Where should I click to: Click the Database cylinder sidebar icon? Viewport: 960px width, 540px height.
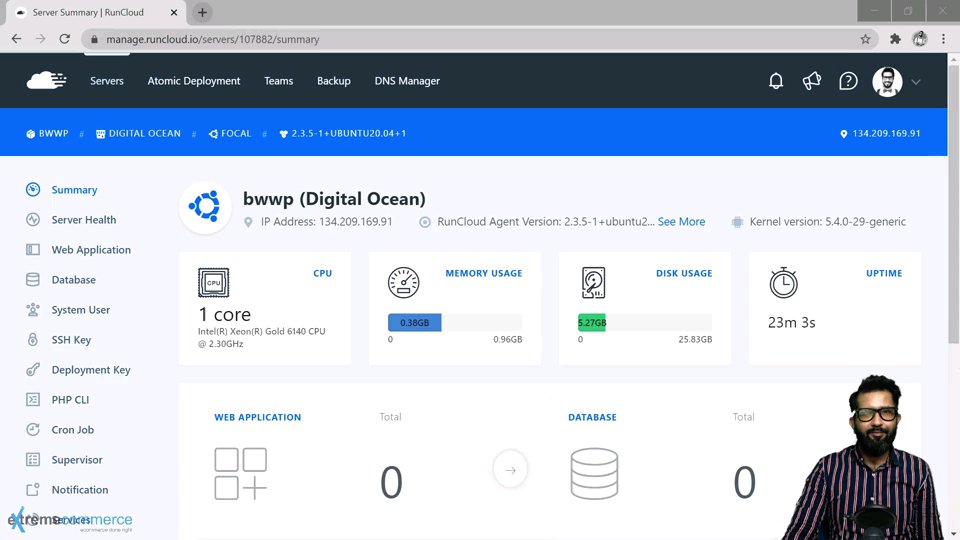[33, 279]
